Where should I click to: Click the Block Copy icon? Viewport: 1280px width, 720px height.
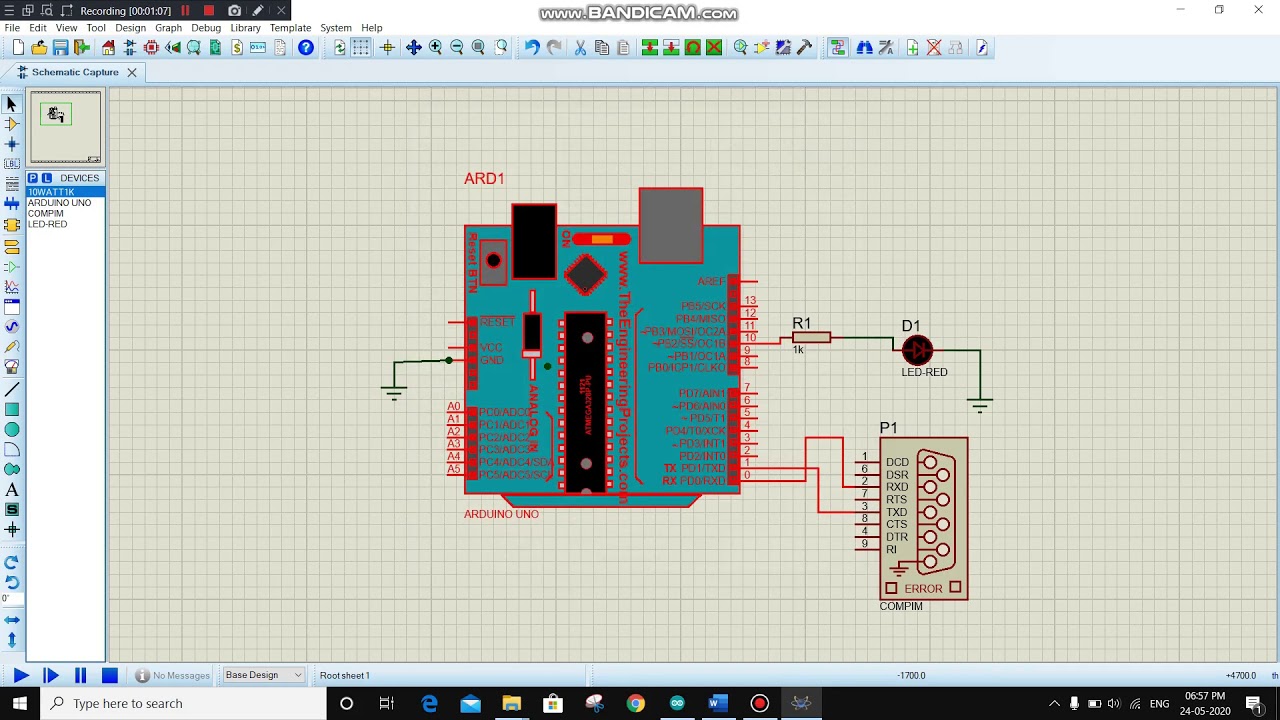coord(650,48)
